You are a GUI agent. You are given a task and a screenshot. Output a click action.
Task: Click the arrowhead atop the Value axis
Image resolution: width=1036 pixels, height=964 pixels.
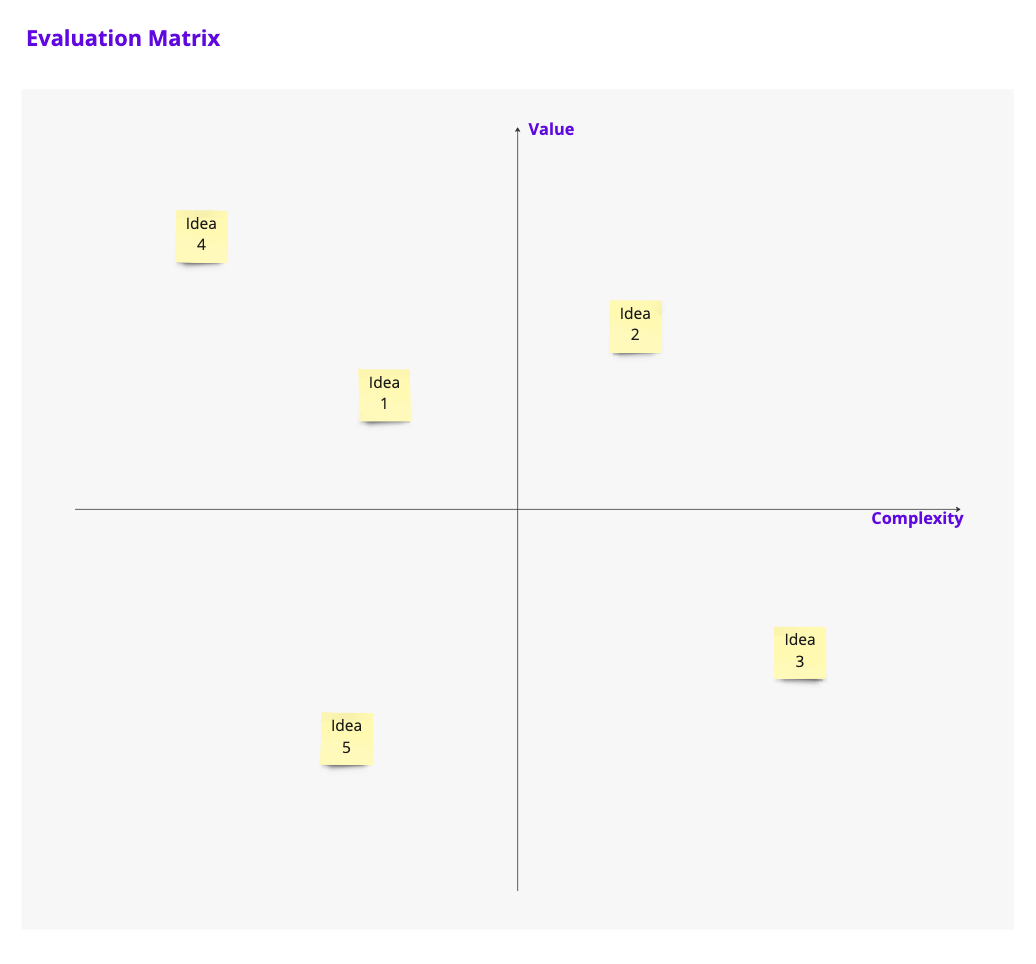(517, 128)
